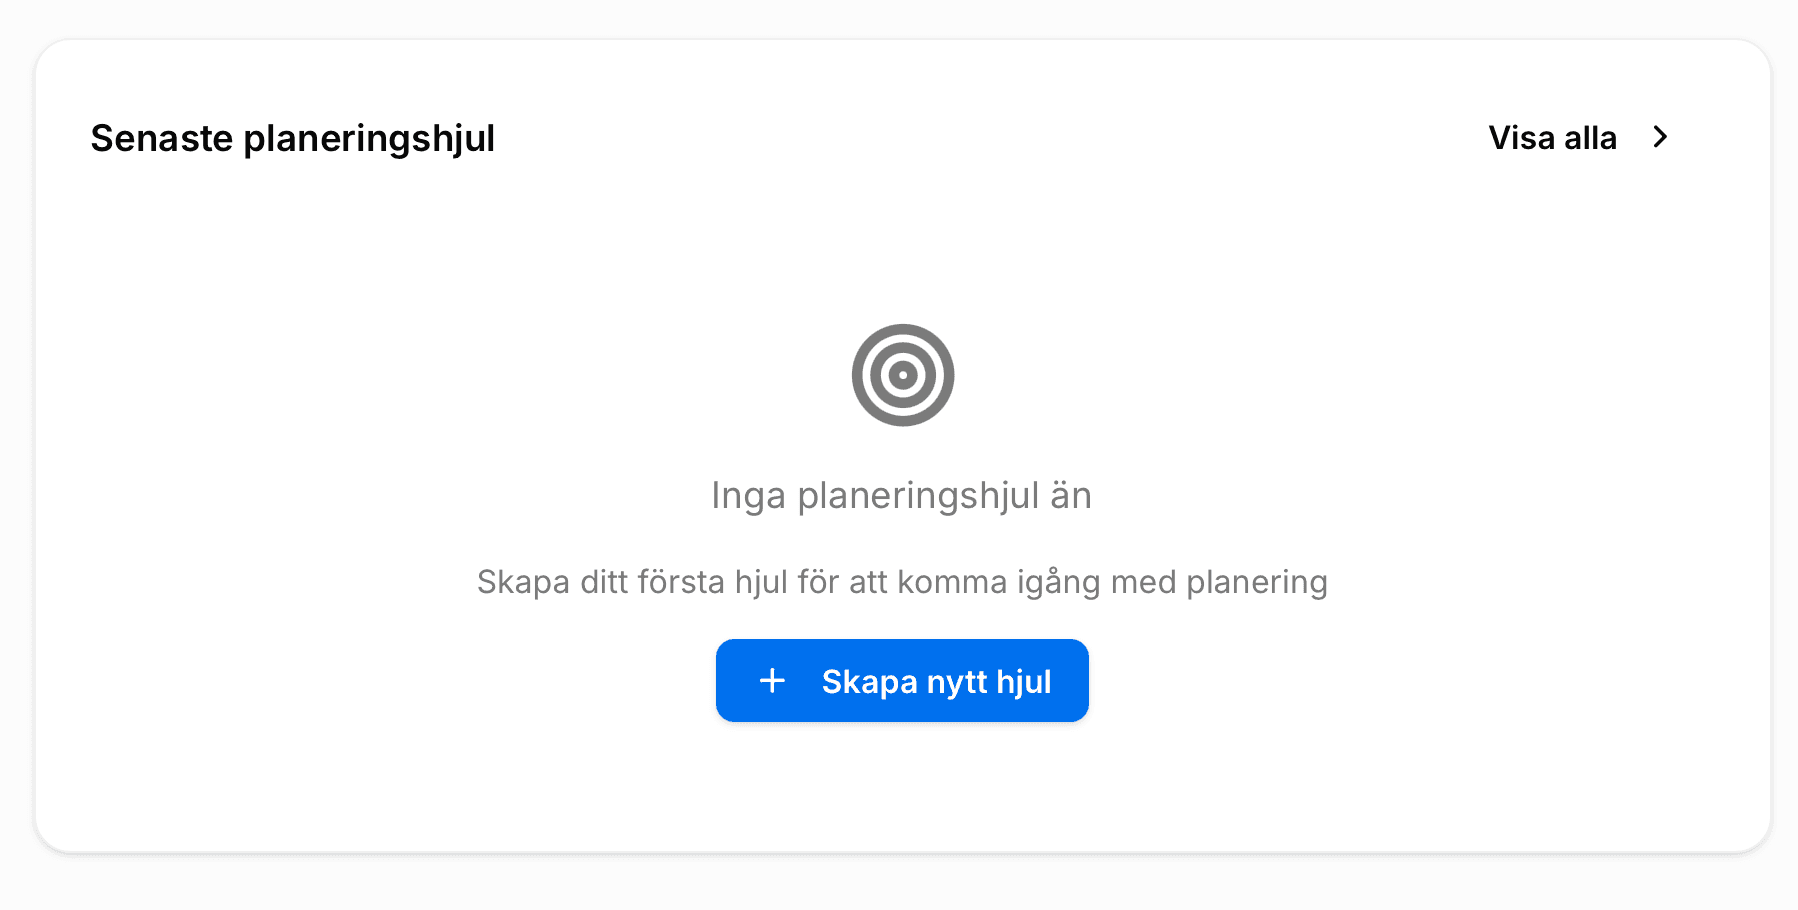The width and height of the screenshot is (1798, 910).
Task: Click the text 'Inga planeringshjul än'
Action: tap(901, 494)
